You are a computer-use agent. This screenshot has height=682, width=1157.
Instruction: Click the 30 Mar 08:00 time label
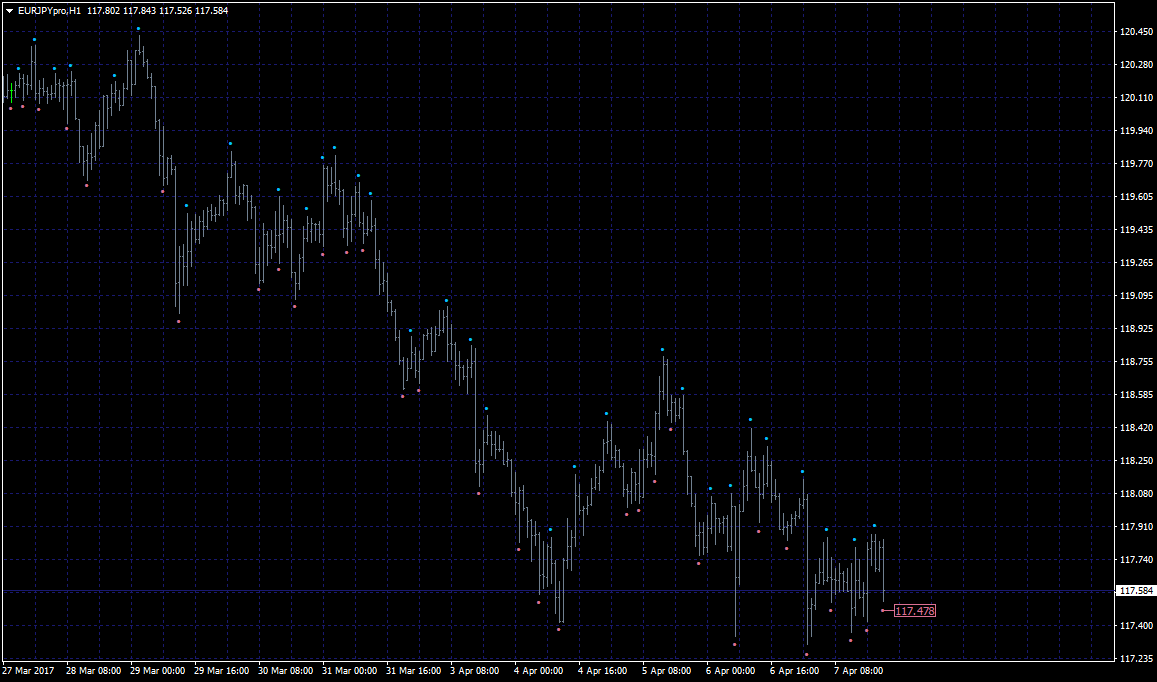tap(286, 671)
